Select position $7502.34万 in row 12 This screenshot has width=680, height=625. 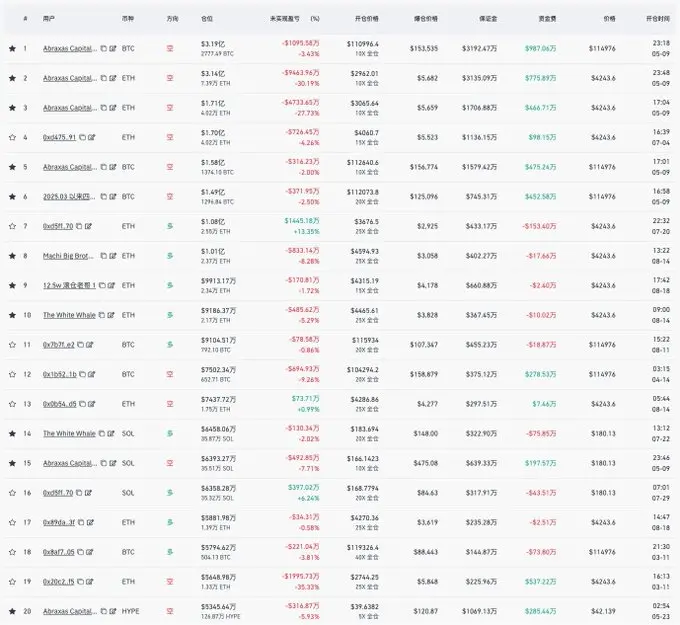(x=218, y=370)
